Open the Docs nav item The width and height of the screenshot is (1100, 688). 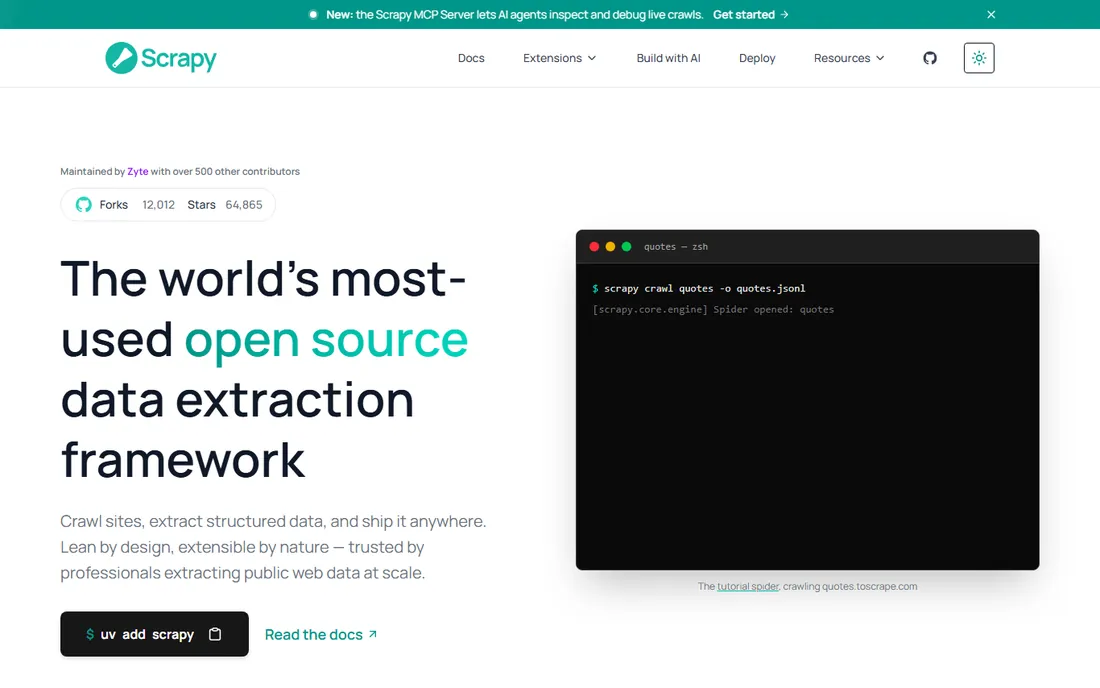[x=471, y=58]
